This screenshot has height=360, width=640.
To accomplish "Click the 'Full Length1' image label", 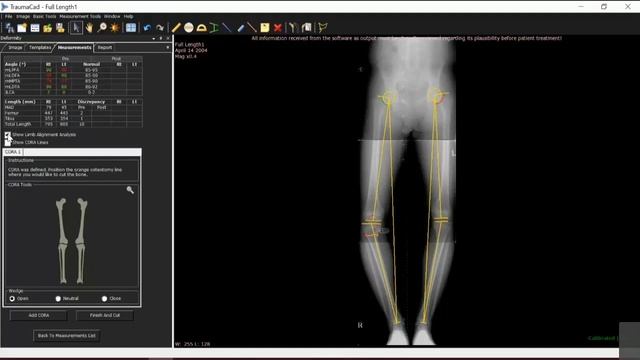I will pos(189,44).
